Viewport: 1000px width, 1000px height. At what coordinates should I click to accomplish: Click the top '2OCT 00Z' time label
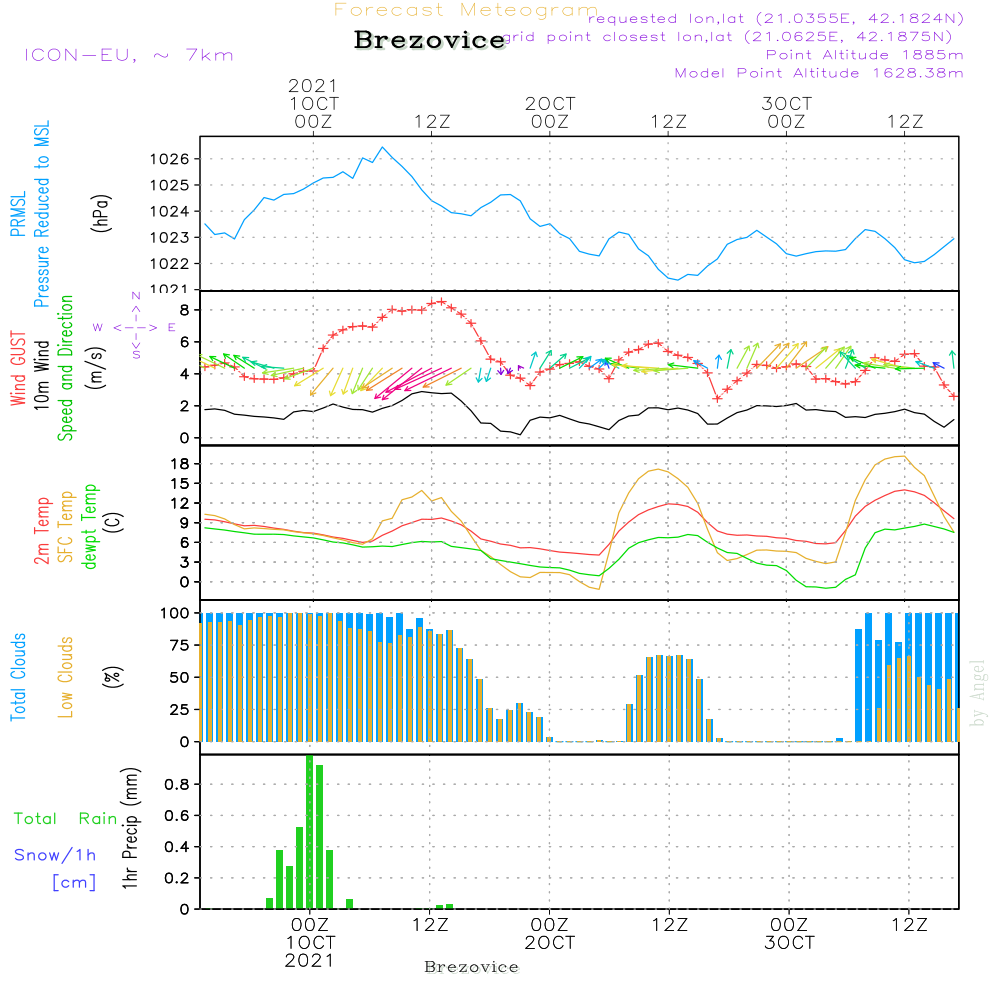(550, 112)
